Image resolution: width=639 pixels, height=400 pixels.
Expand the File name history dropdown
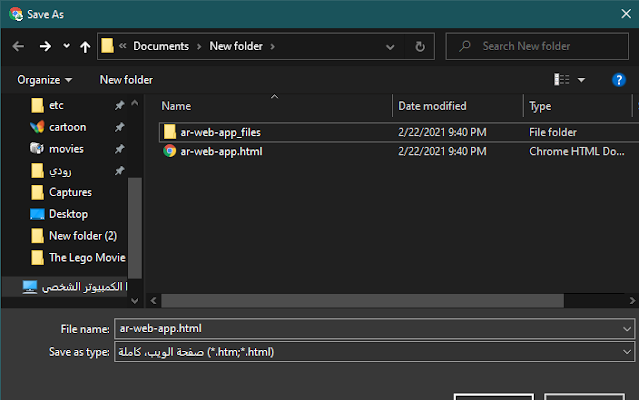(x=626, y=328)
